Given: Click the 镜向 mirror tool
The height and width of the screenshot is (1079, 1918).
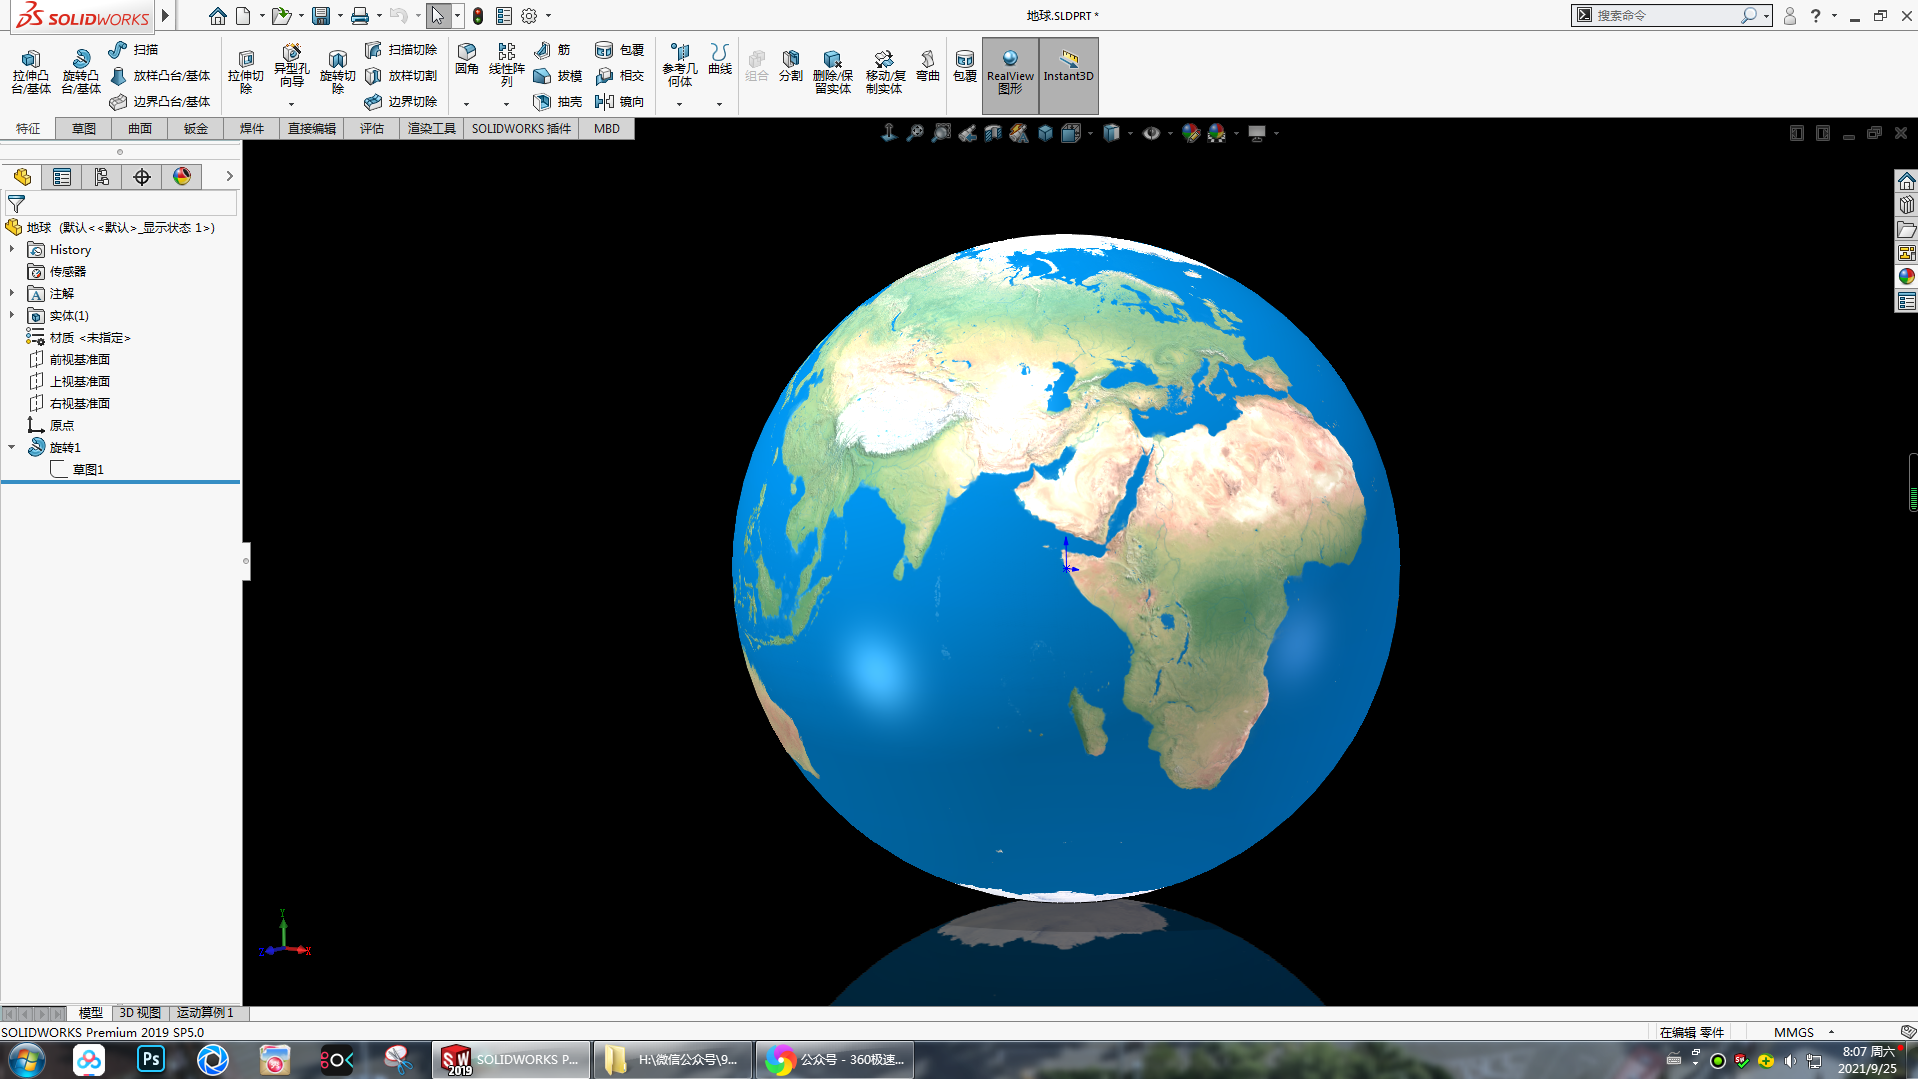Looking at the screenshot, I should coord(620,101).
